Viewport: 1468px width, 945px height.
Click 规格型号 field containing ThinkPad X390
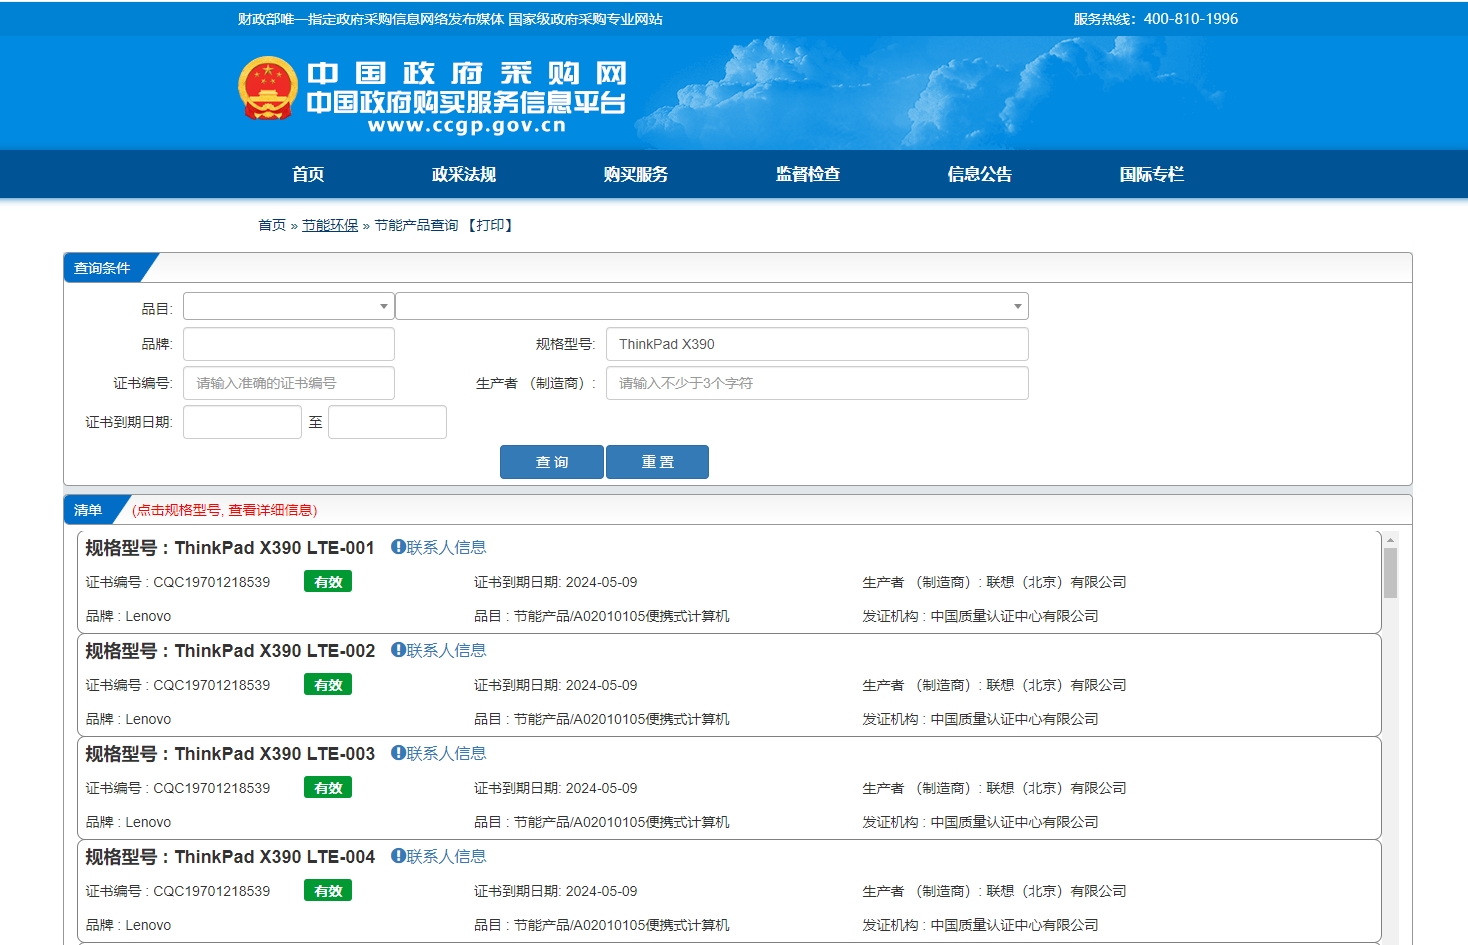tap(817, 344)
